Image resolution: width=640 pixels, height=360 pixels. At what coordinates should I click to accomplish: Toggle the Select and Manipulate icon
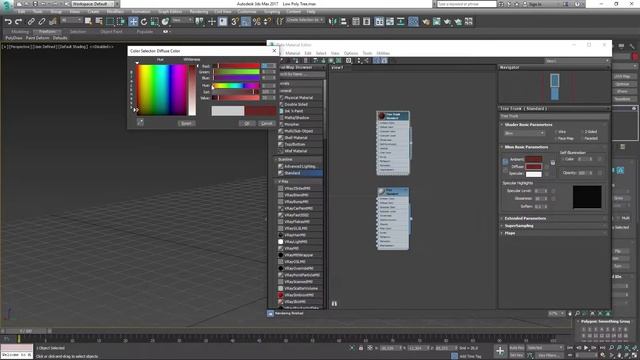[x=211, y=22]
